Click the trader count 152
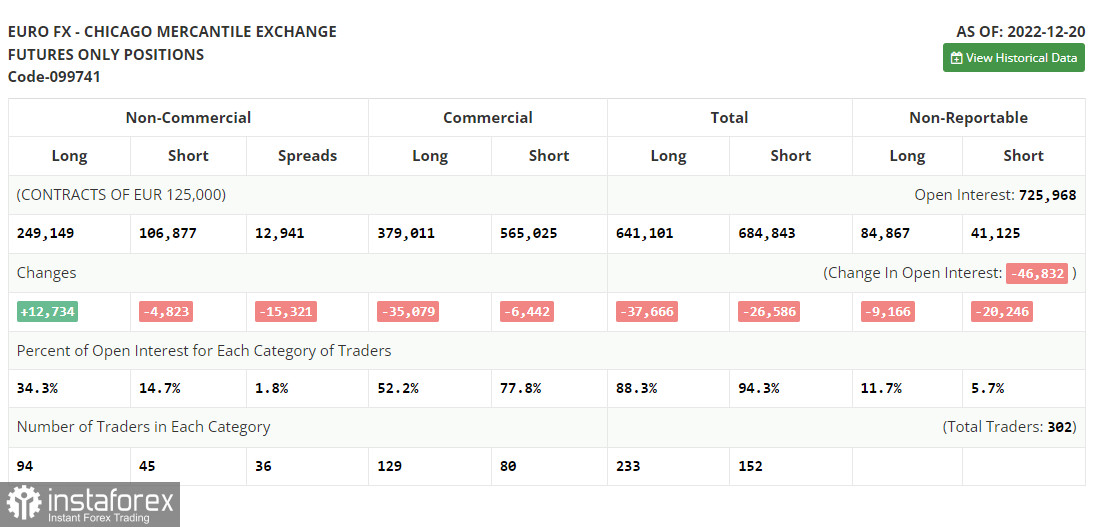Screen dimensions: 1094x527 (x=751, y=466)
